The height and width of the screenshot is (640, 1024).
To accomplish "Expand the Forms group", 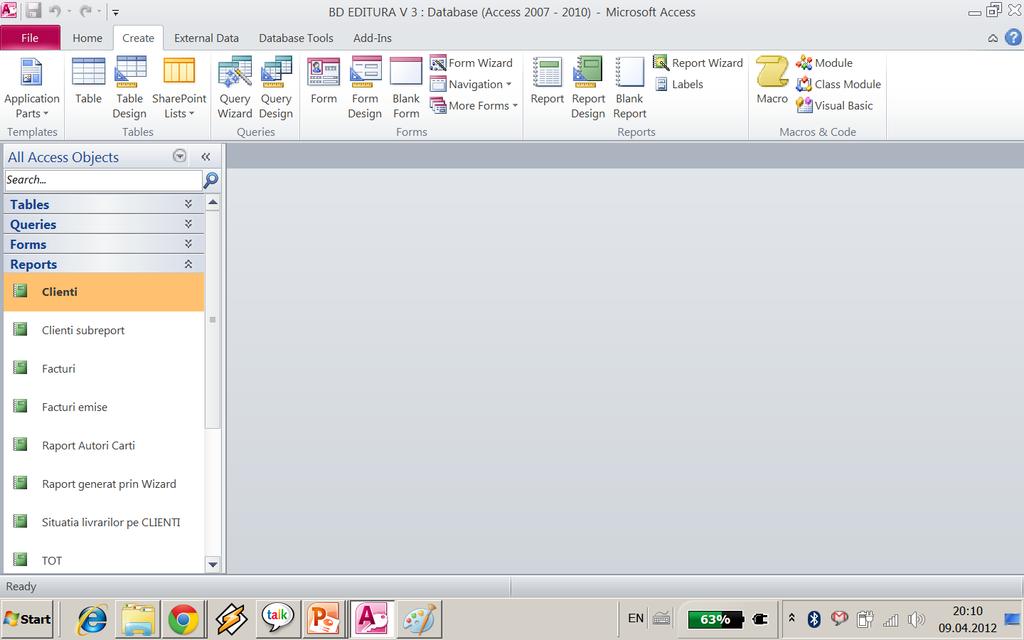I will (104, 244).
